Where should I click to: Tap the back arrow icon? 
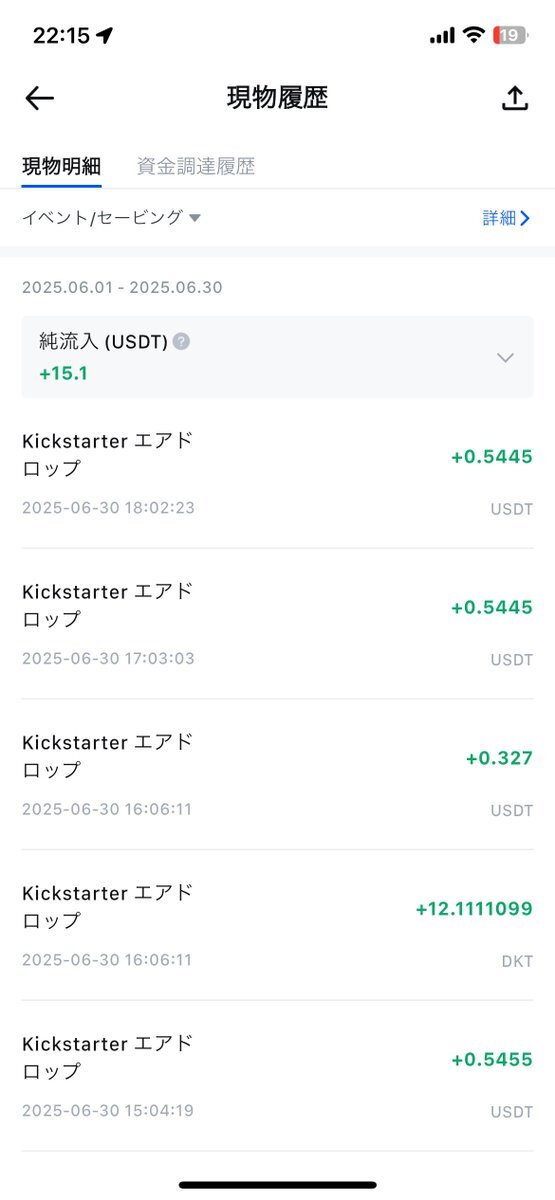coord(39,98)
